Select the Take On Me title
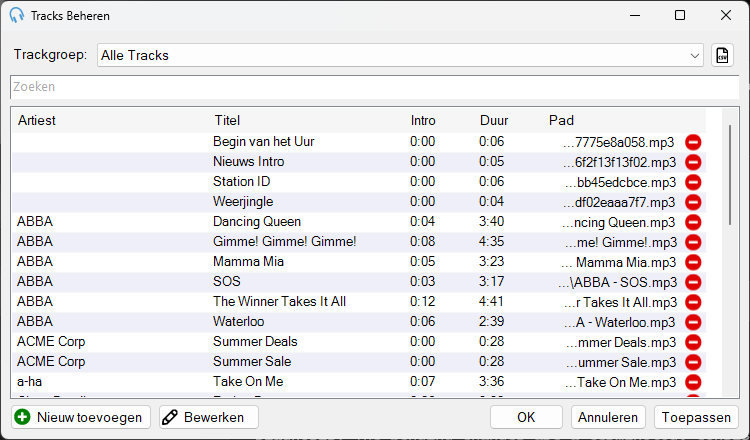The width and height of the screenshot is (750, 440). 248,382
